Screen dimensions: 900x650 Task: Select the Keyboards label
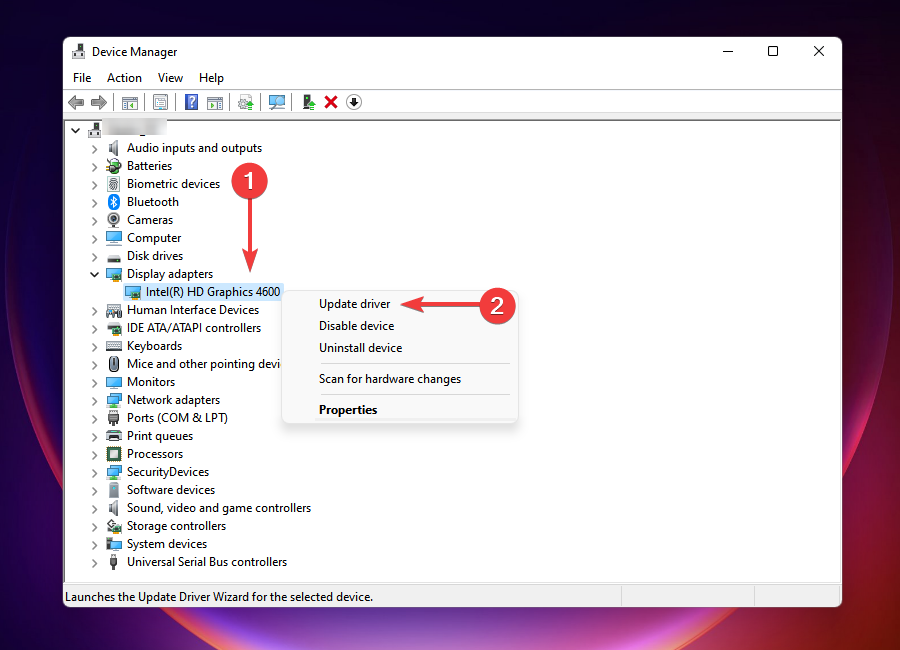point(154,346)
